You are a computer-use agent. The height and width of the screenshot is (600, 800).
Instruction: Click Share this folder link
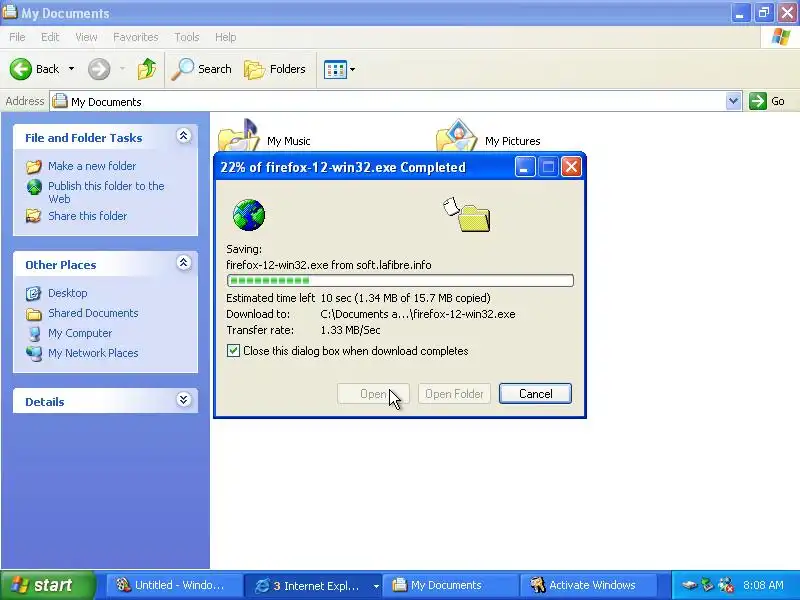coord(87,216)
